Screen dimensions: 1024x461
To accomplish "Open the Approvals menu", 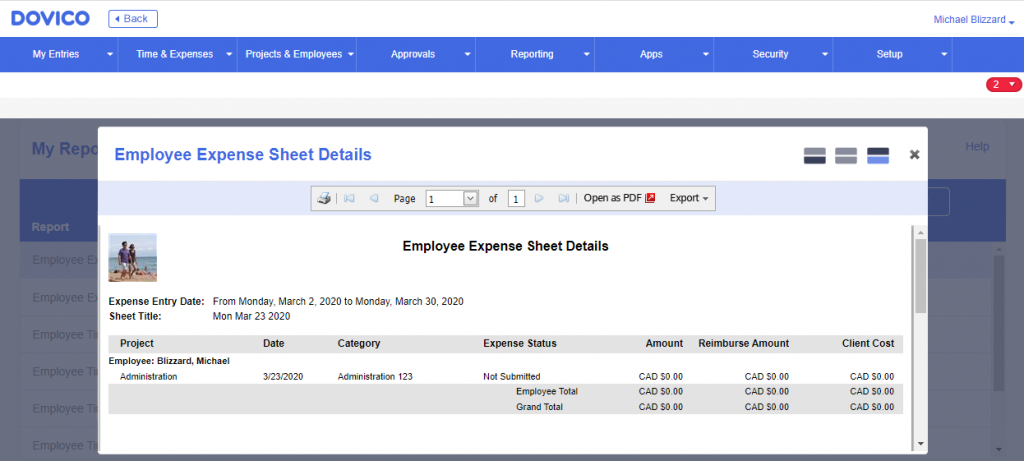I will pyautogui.click(x=413, y=54).
